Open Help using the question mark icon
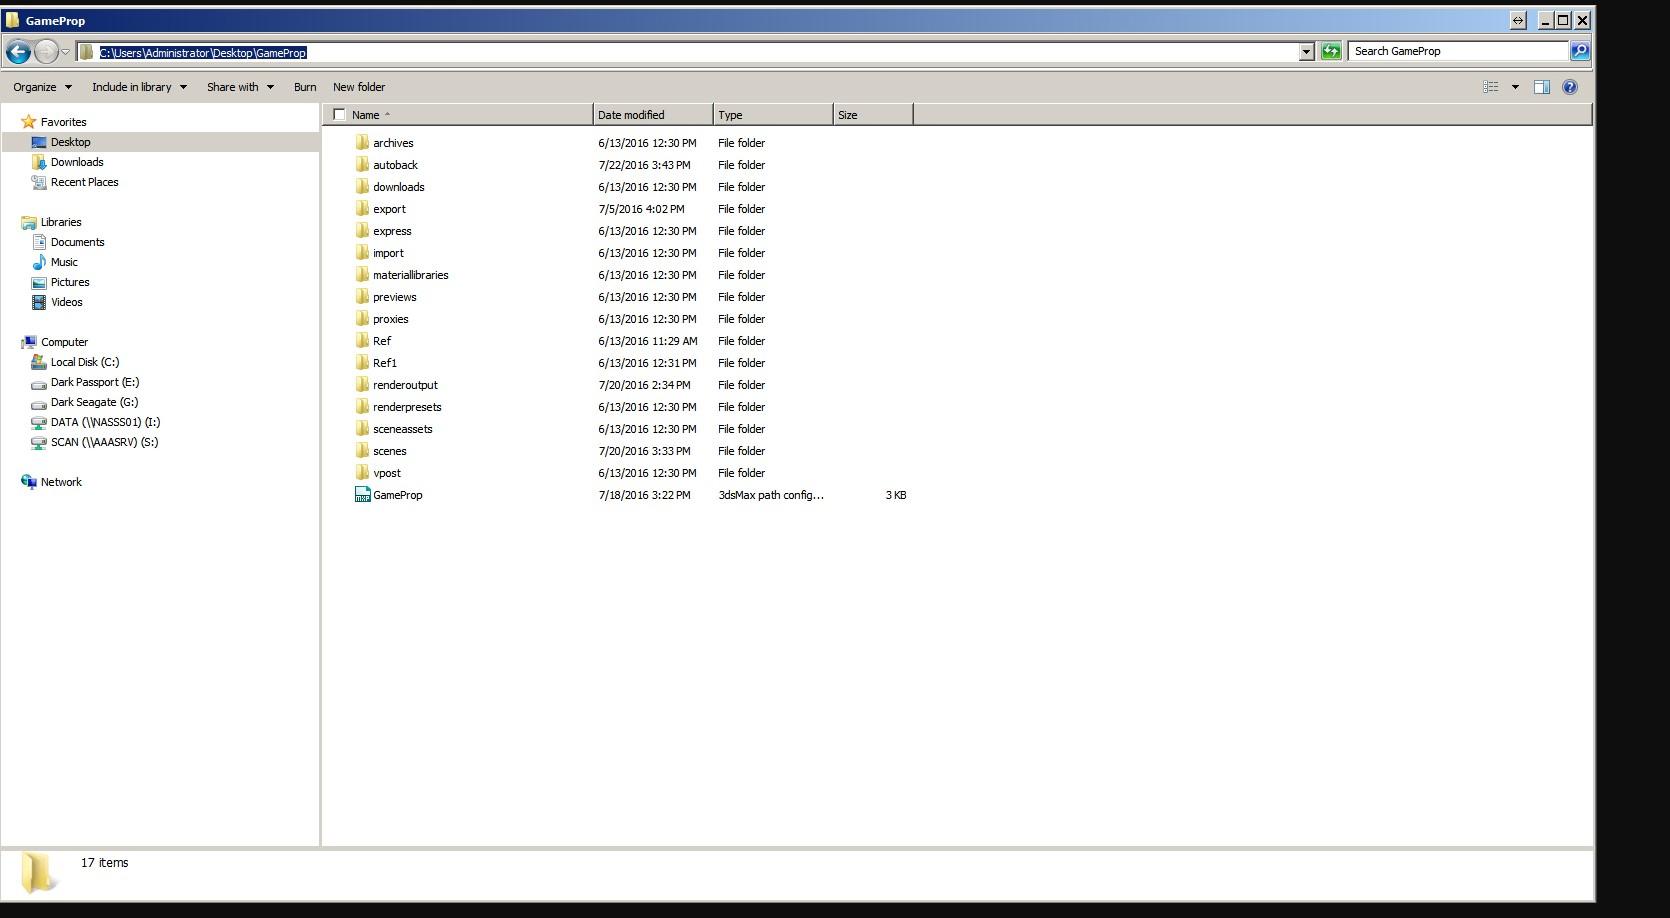This screenshot has height=918, width=1670. (1569, 87)
